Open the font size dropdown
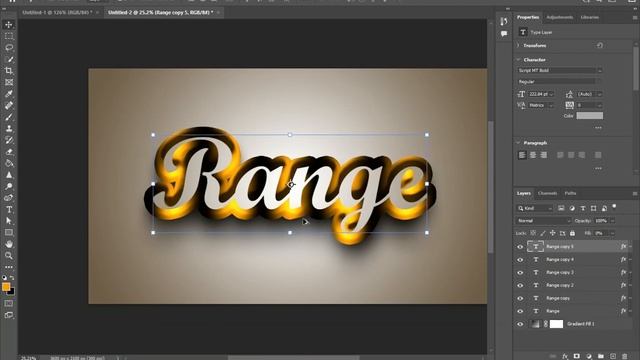The width and height of the screenshot is (640, 360). point(551,94)
